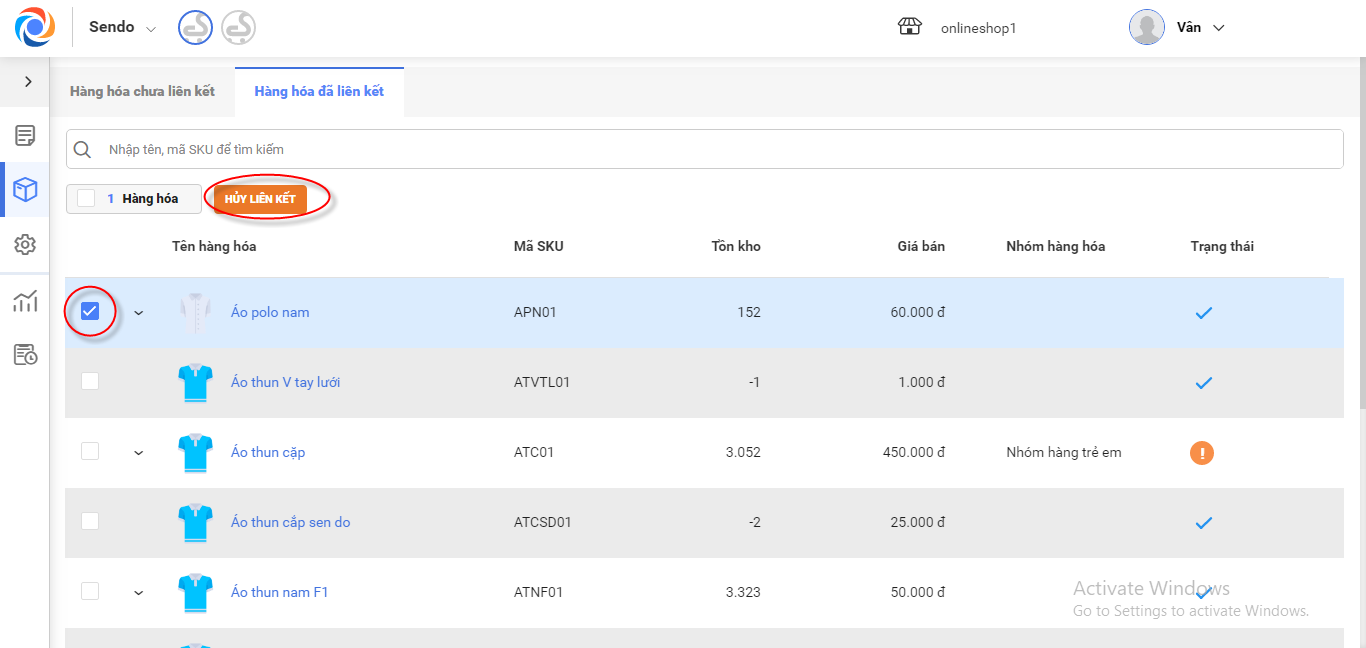Select the product box icon in sidebar
The image size is (1366, 648).
click(25, 190)
